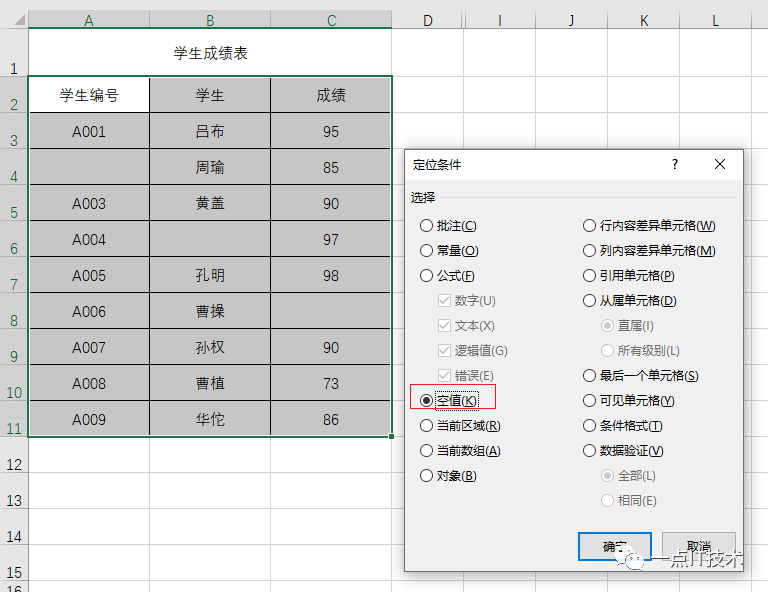Click the 学生成绩表 title cell
Image resolution: width=768 pixels, height=592 pixels.
click(x=210, y=53)
